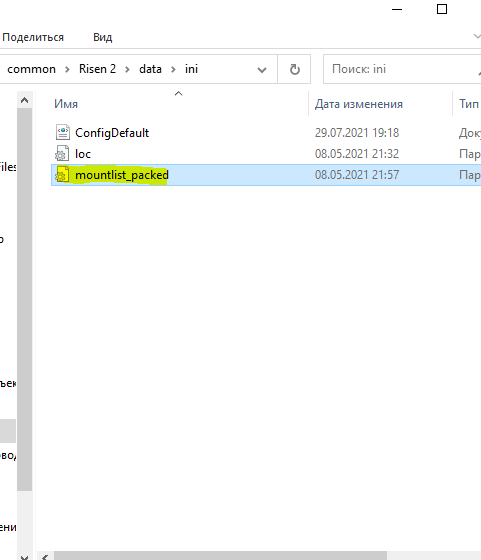
Task: Click the sidebar scrollbar up arrow
Action: [24, 100]
